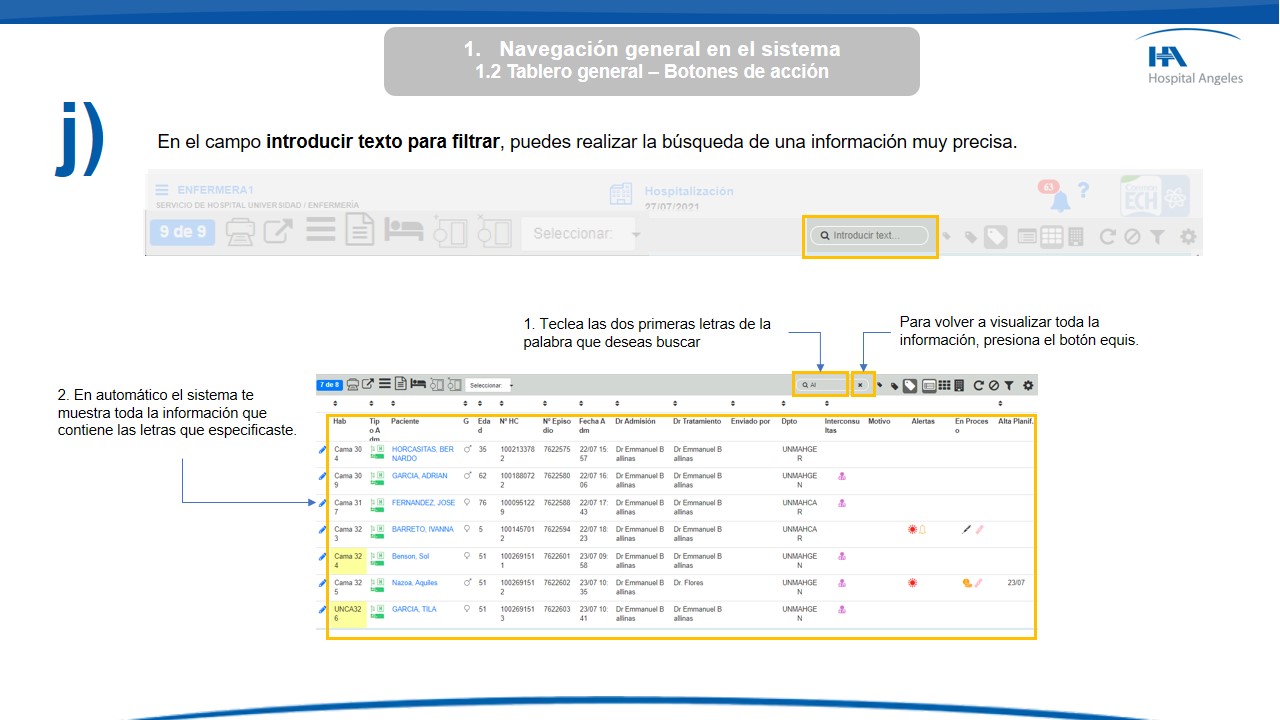Toggle the list card view in lower toolbar

(929, 385)
